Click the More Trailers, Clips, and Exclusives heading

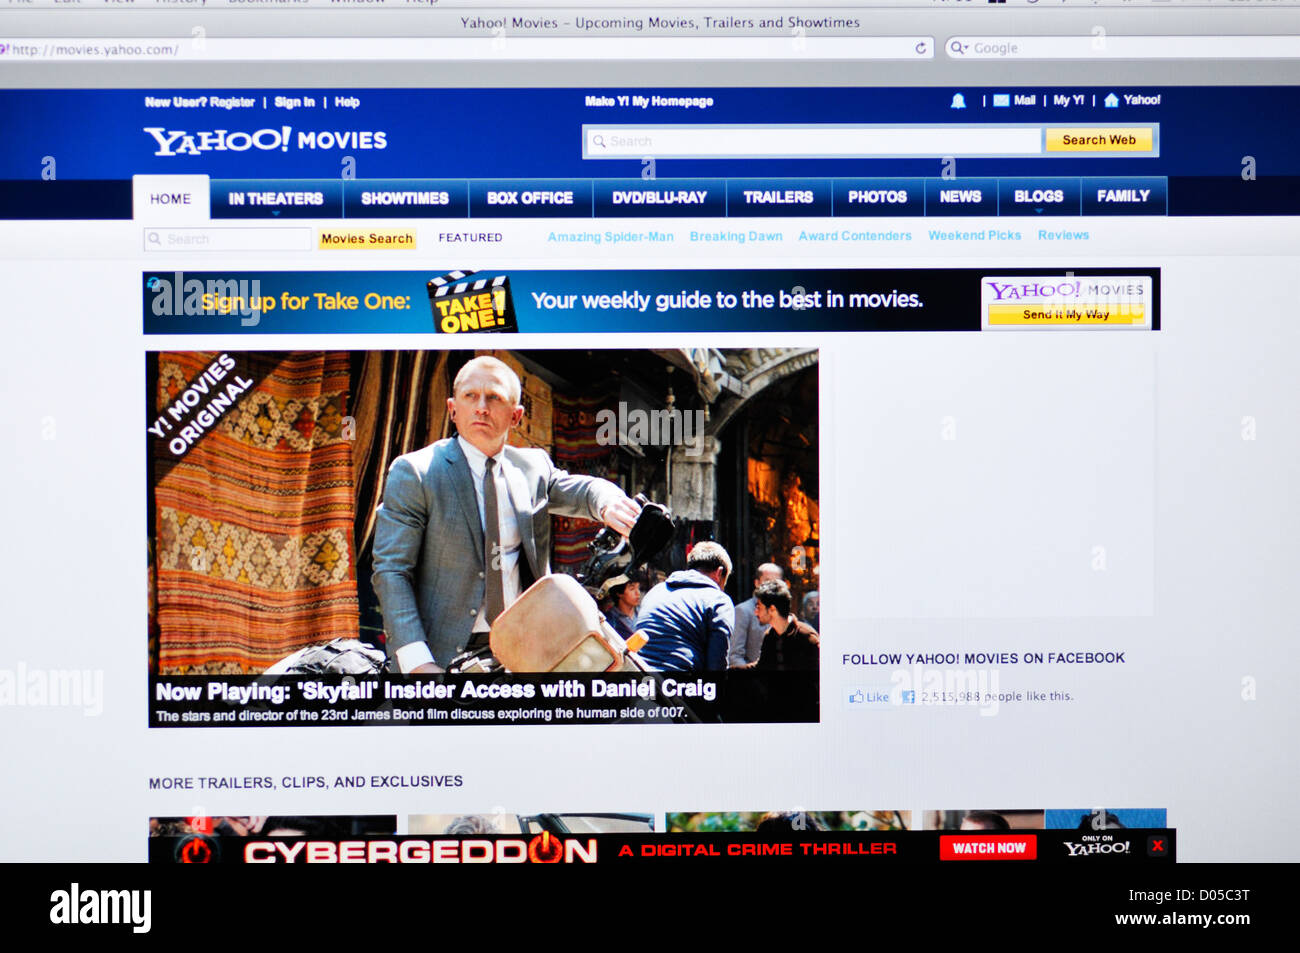pos(306,782)
